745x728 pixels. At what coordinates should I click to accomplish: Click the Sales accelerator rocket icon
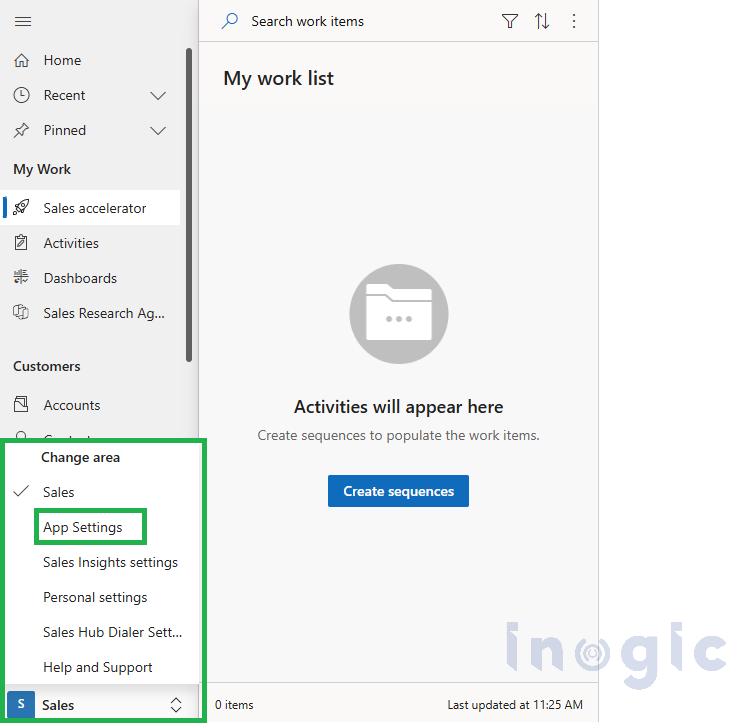[21, 208]
